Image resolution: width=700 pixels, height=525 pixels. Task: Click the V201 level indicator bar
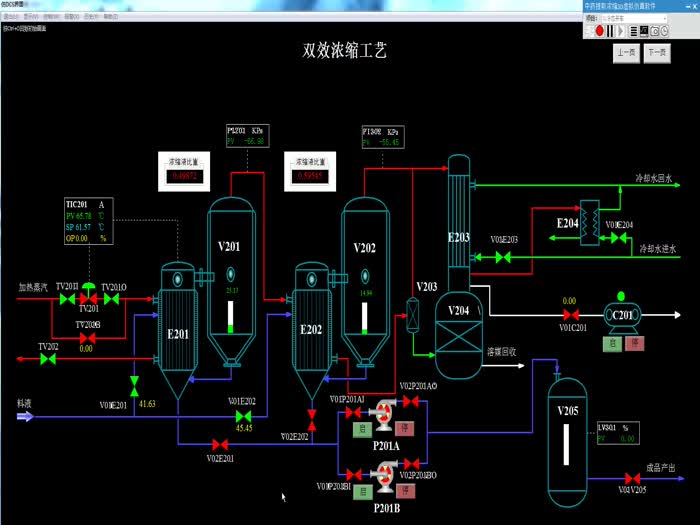[232, 317]
